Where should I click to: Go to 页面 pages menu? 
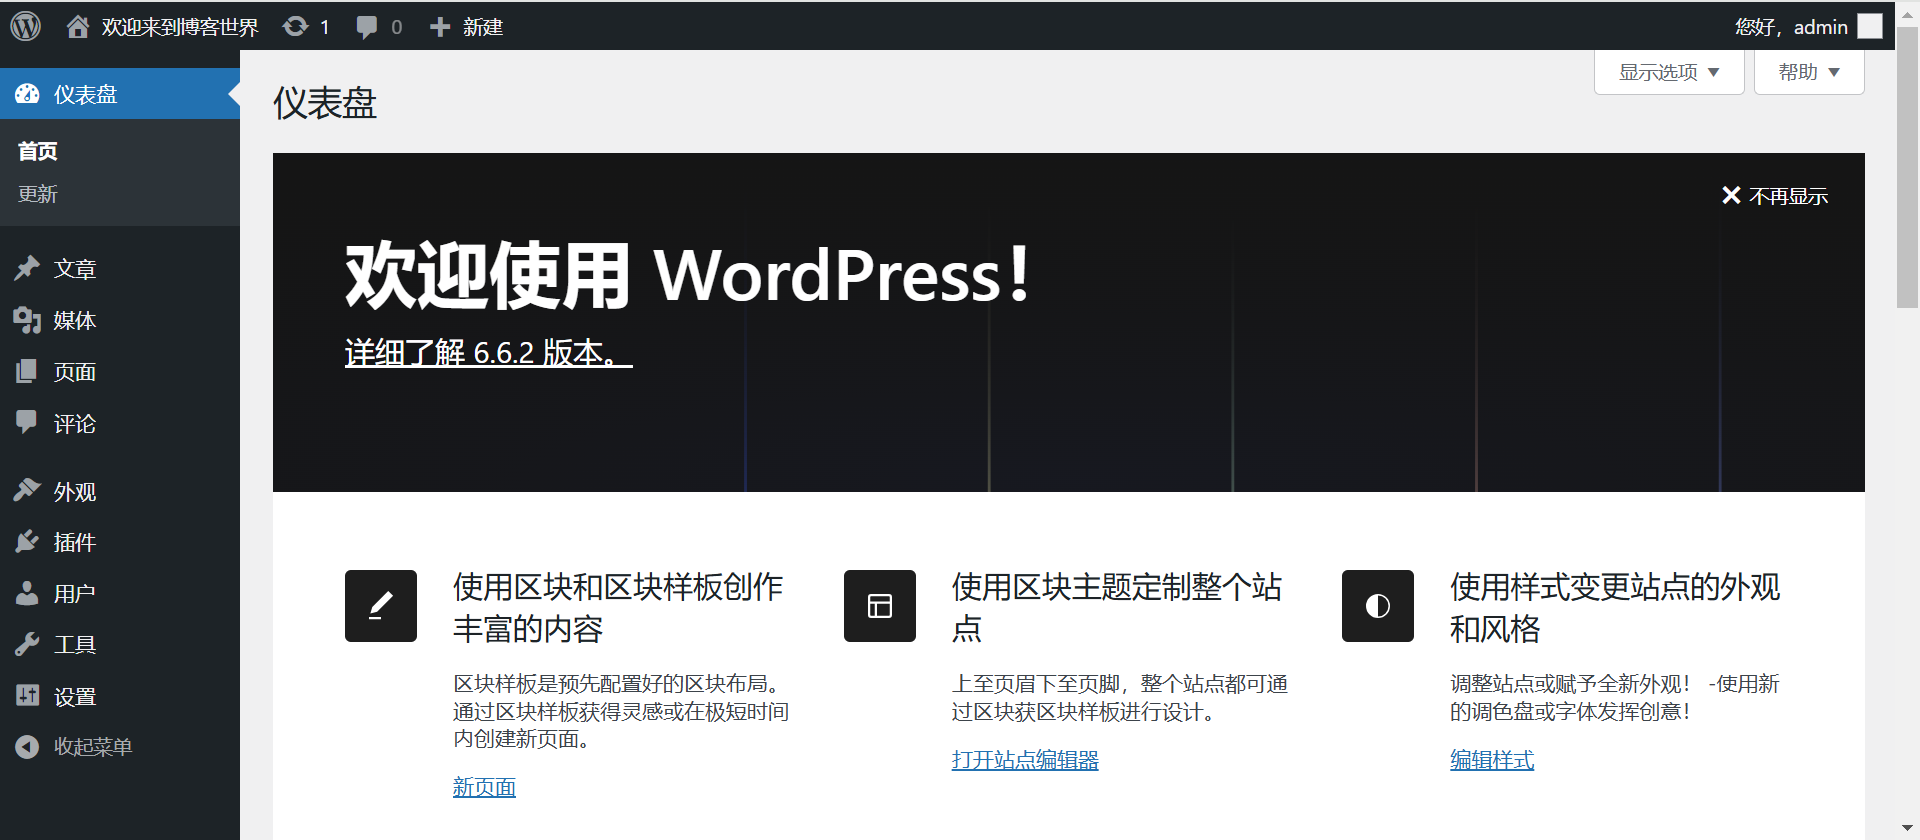pos(75,372)
